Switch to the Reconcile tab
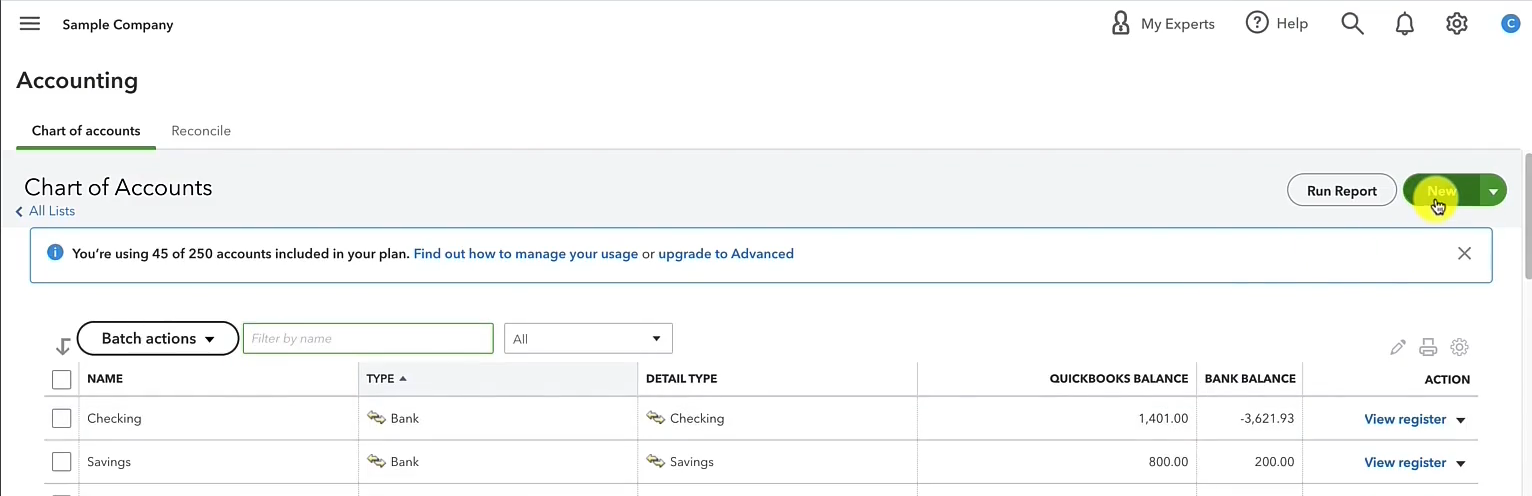The height and width of the screenshot is (496, 1532). coord(201,131)
